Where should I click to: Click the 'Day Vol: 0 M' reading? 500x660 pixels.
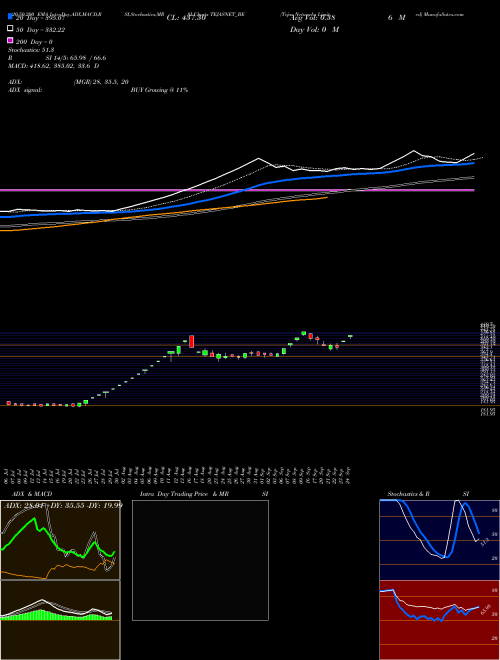[x=314, y=30]
